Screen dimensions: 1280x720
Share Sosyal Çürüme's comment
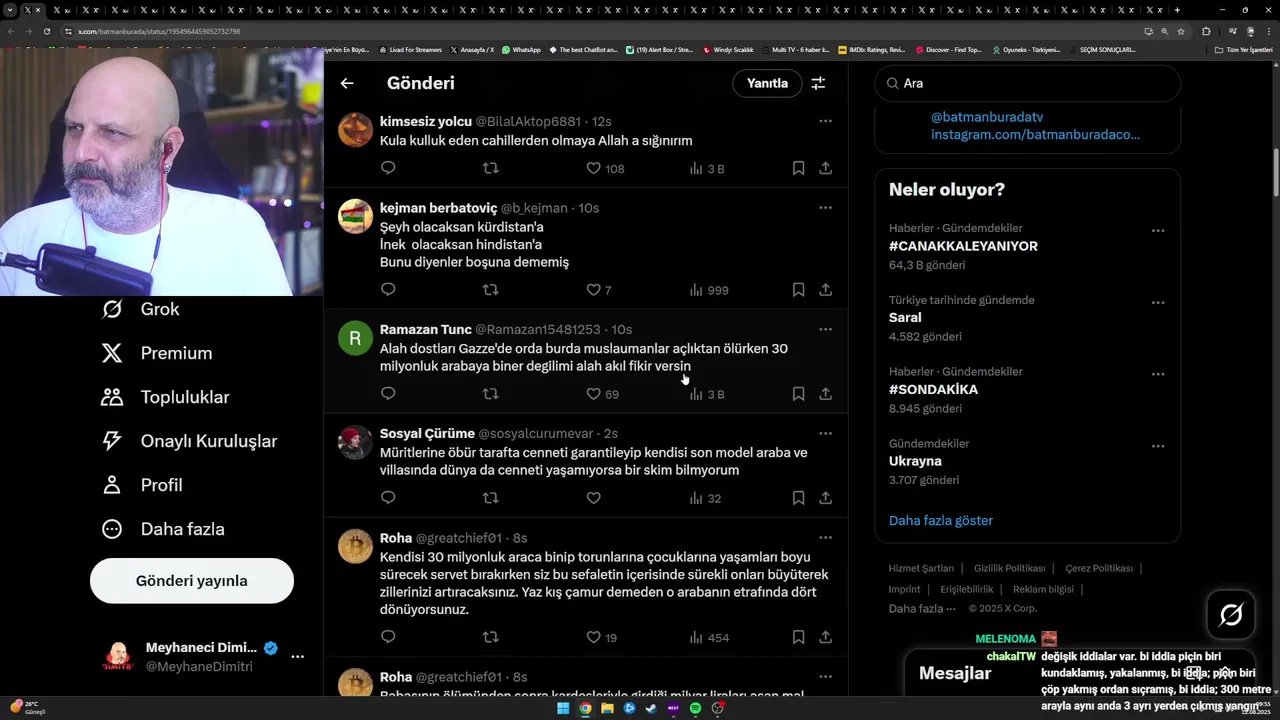pyautogui.click(x=825, y=498)
